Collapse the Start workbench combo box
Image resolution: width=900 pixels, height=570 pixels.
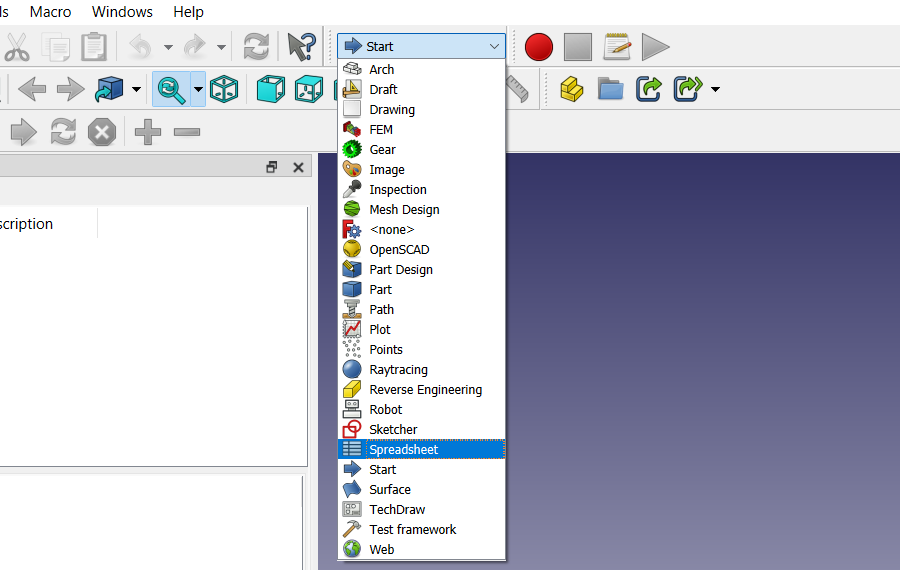click(421, 46)
